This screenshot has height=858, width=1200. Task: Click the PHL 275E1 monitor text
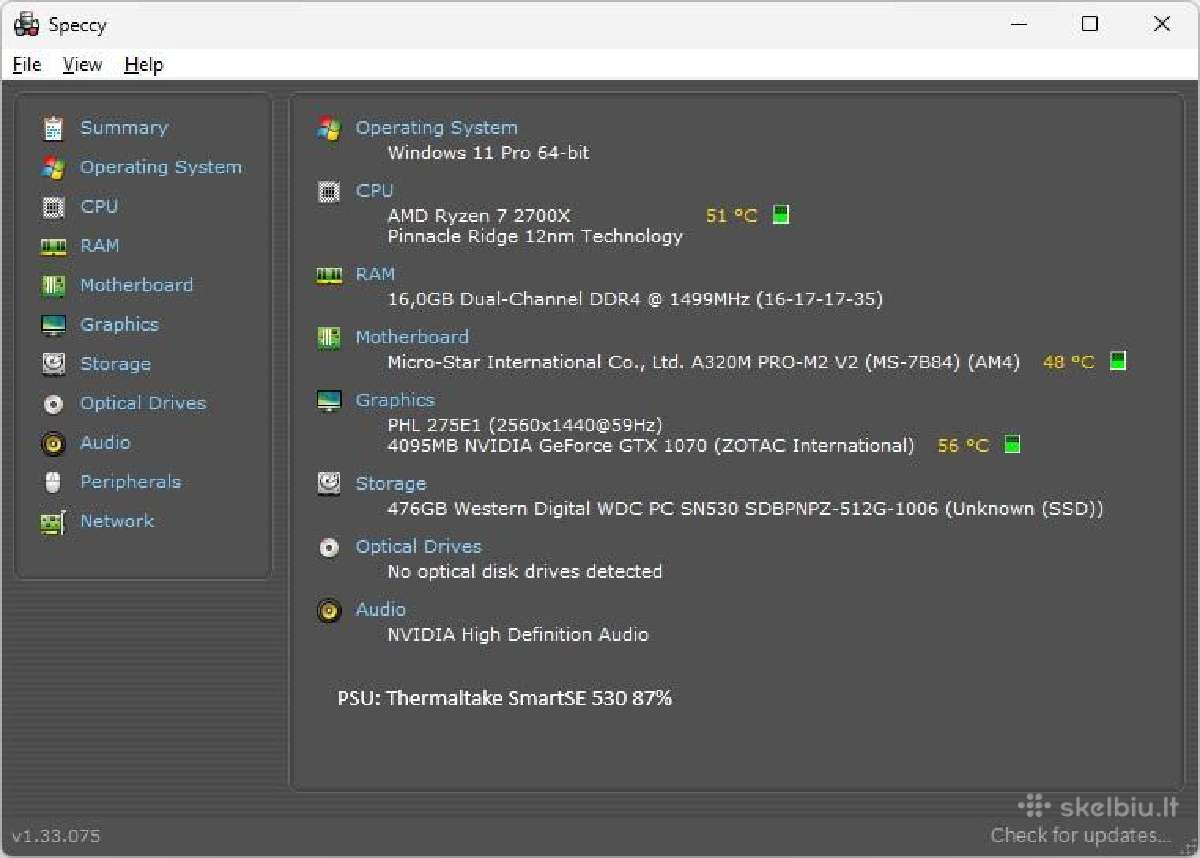(x=525, y=425)
